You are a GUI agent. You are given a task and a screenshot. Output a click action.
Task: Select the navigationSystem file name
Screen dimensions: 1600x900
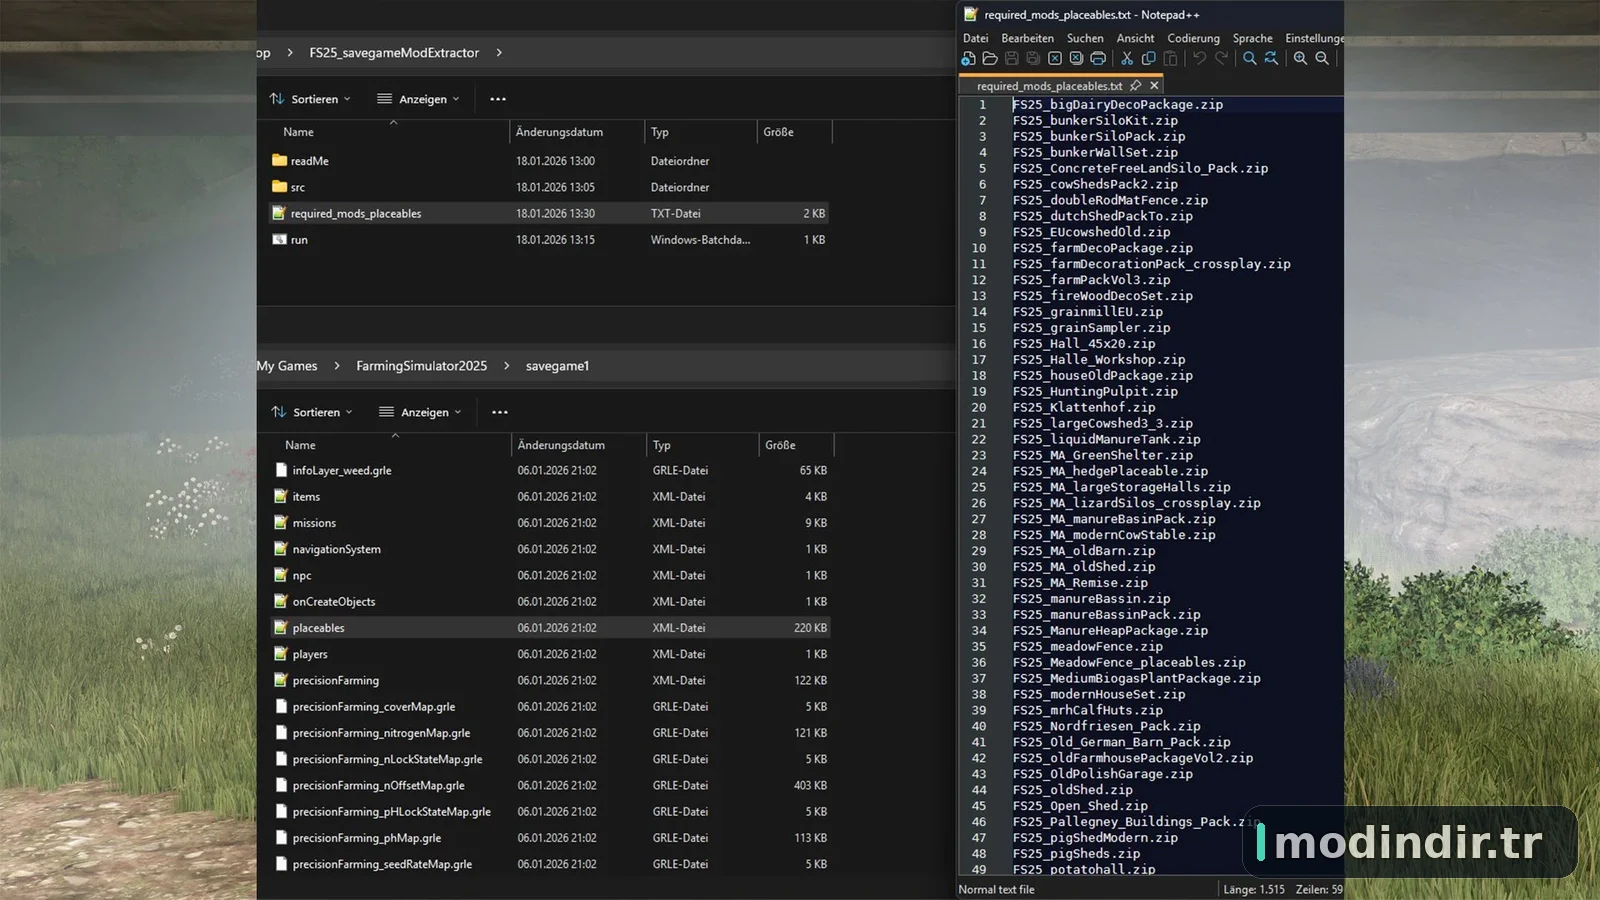[x=336, y=549]
